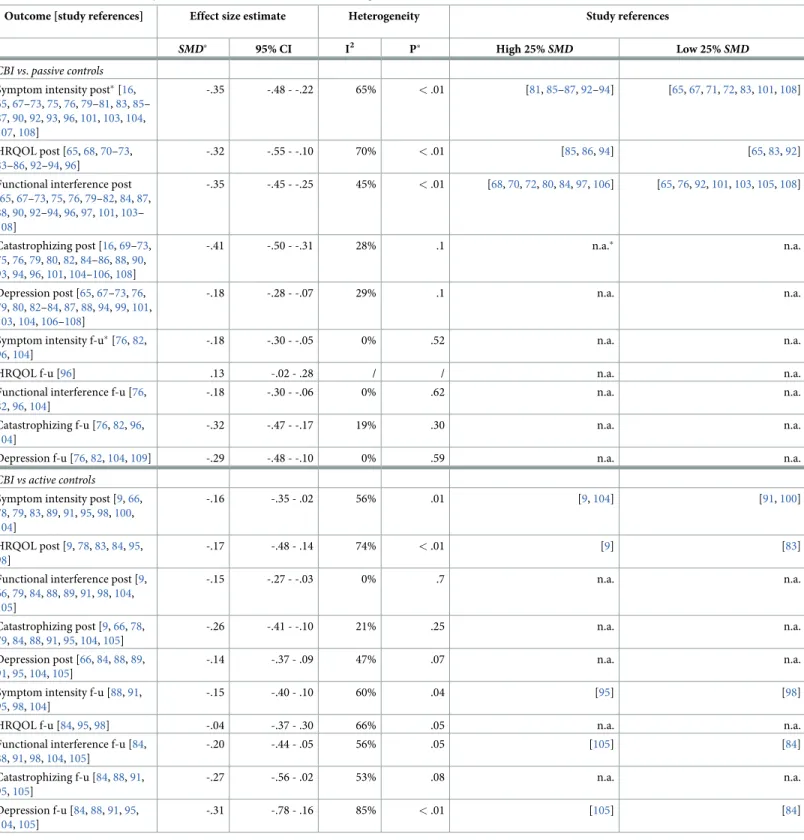Screen dimensions: 804x840
Task: Select the '.7' P value
Action: 440,579
